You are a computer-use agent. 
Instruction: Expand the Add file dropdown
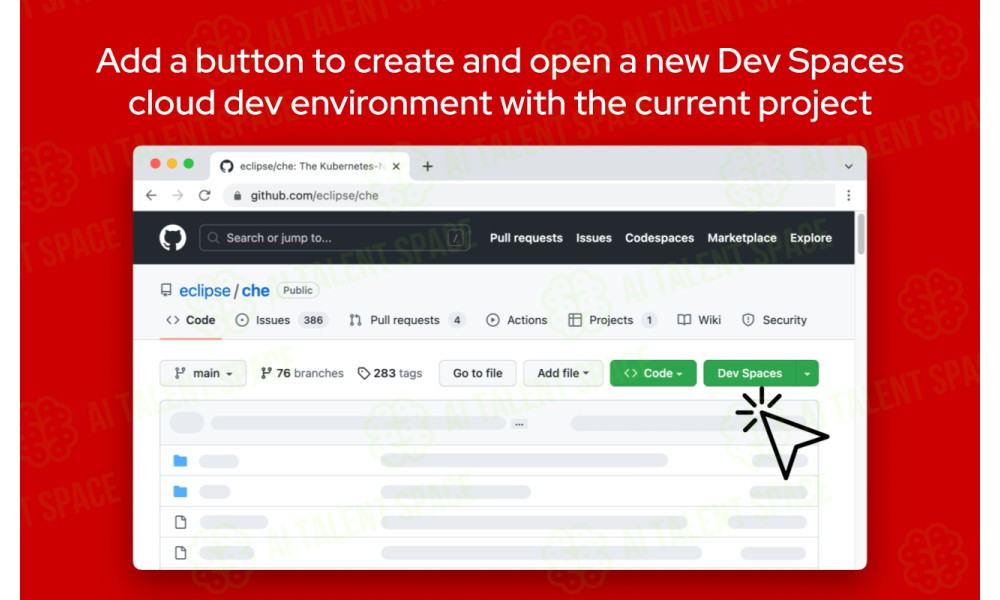point(562,373)
